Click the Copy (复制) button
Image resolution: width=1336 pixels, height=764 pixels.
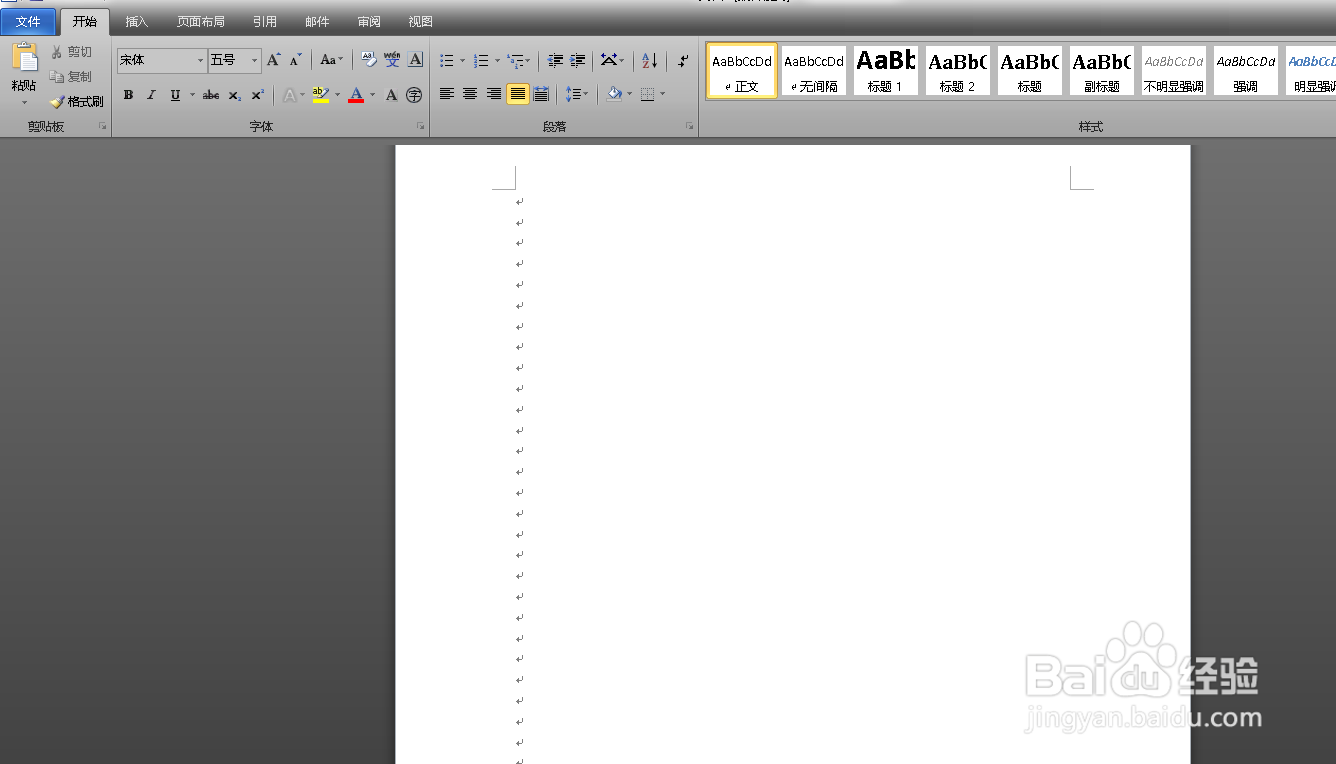click(71, 77)
